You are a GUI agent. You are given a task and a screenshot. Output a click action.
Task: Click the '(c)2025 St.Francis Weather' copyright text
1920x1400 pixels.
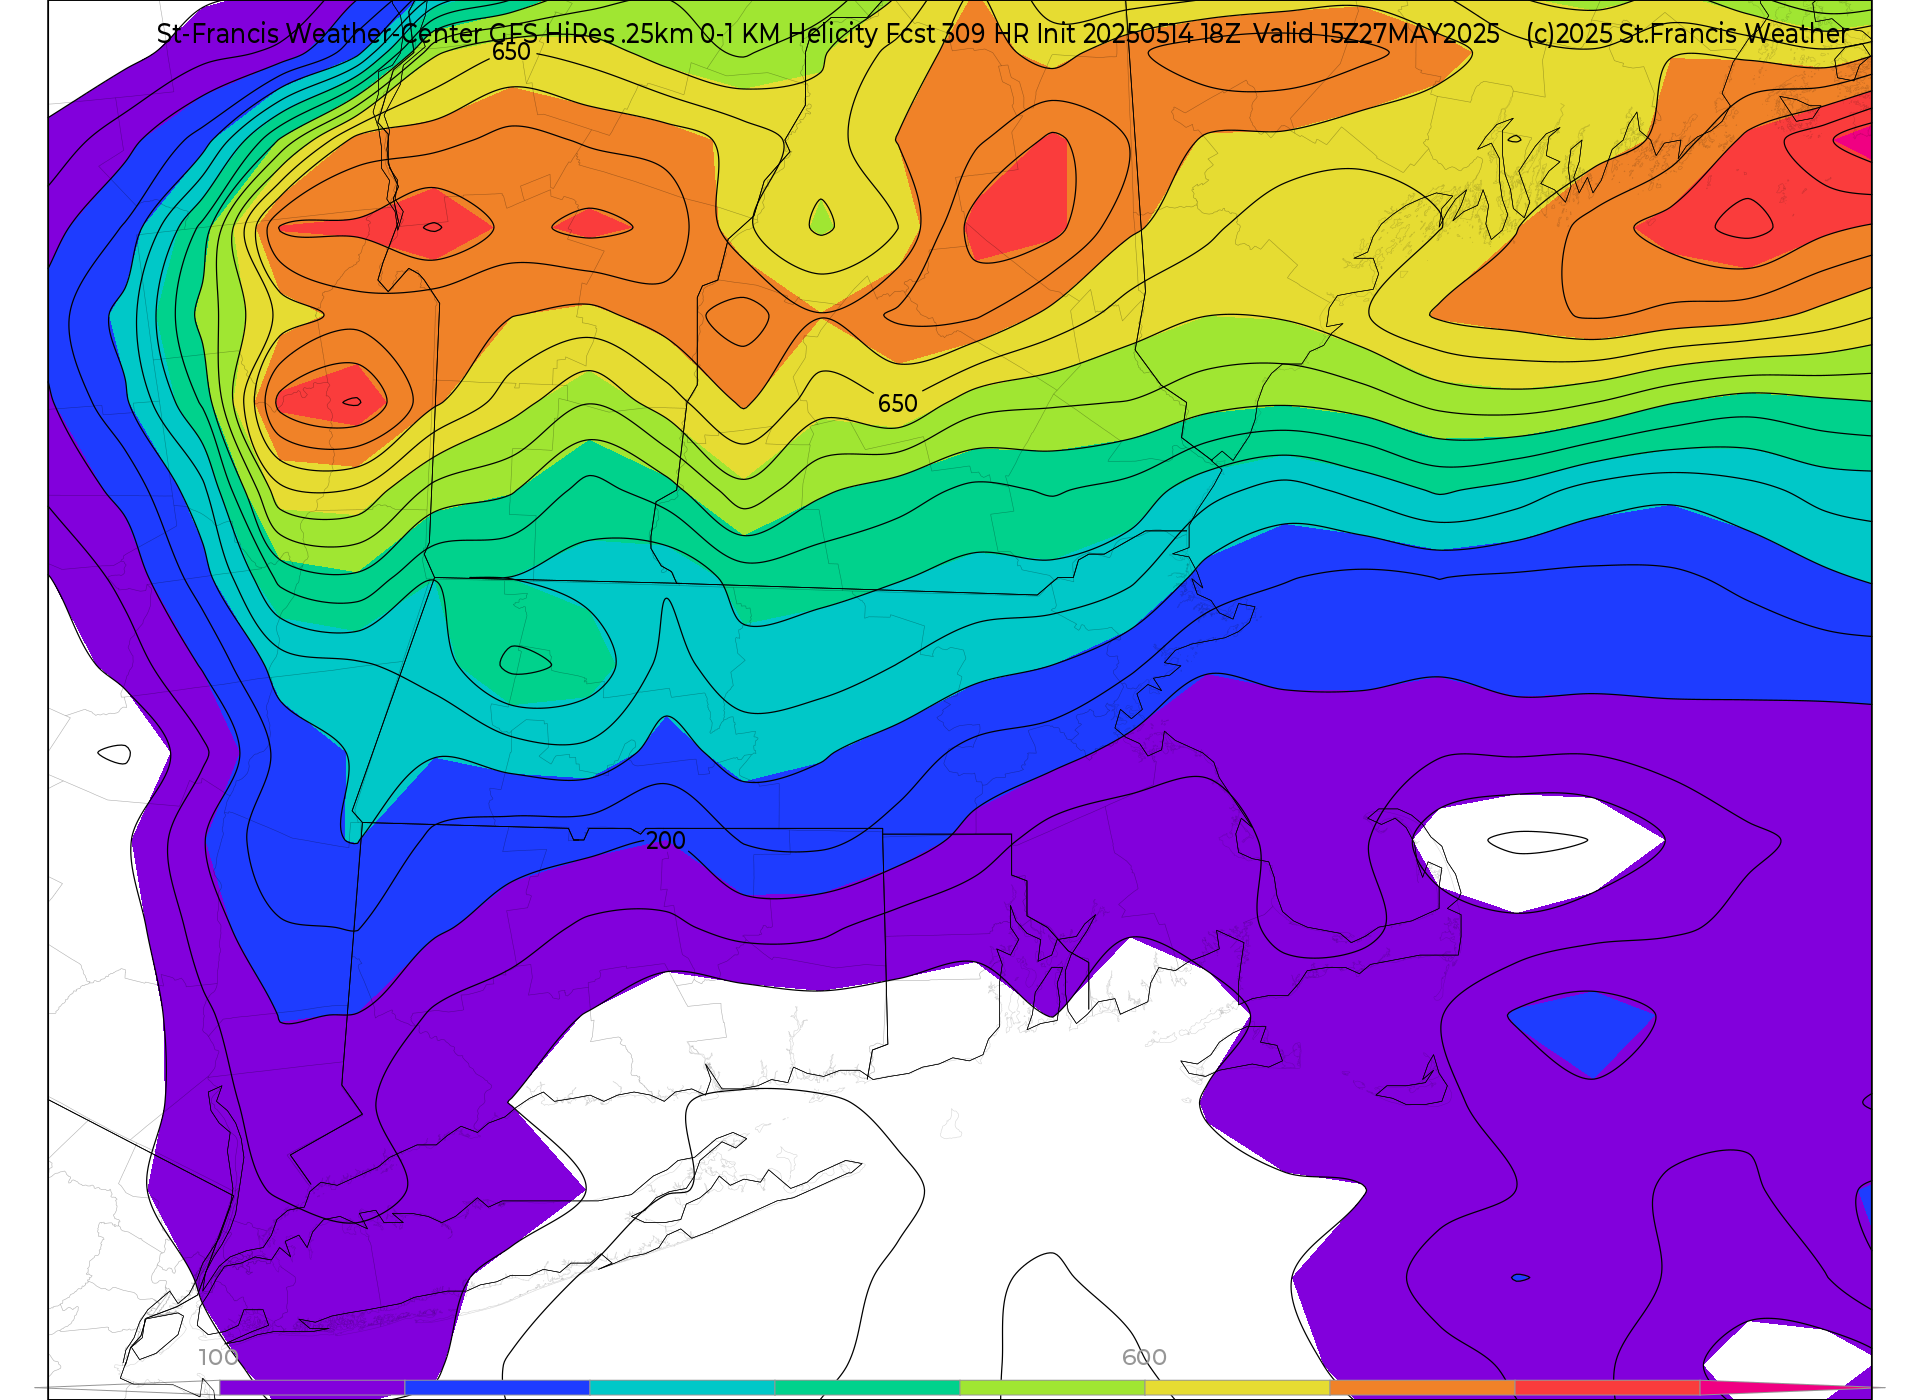(1687, 34)
